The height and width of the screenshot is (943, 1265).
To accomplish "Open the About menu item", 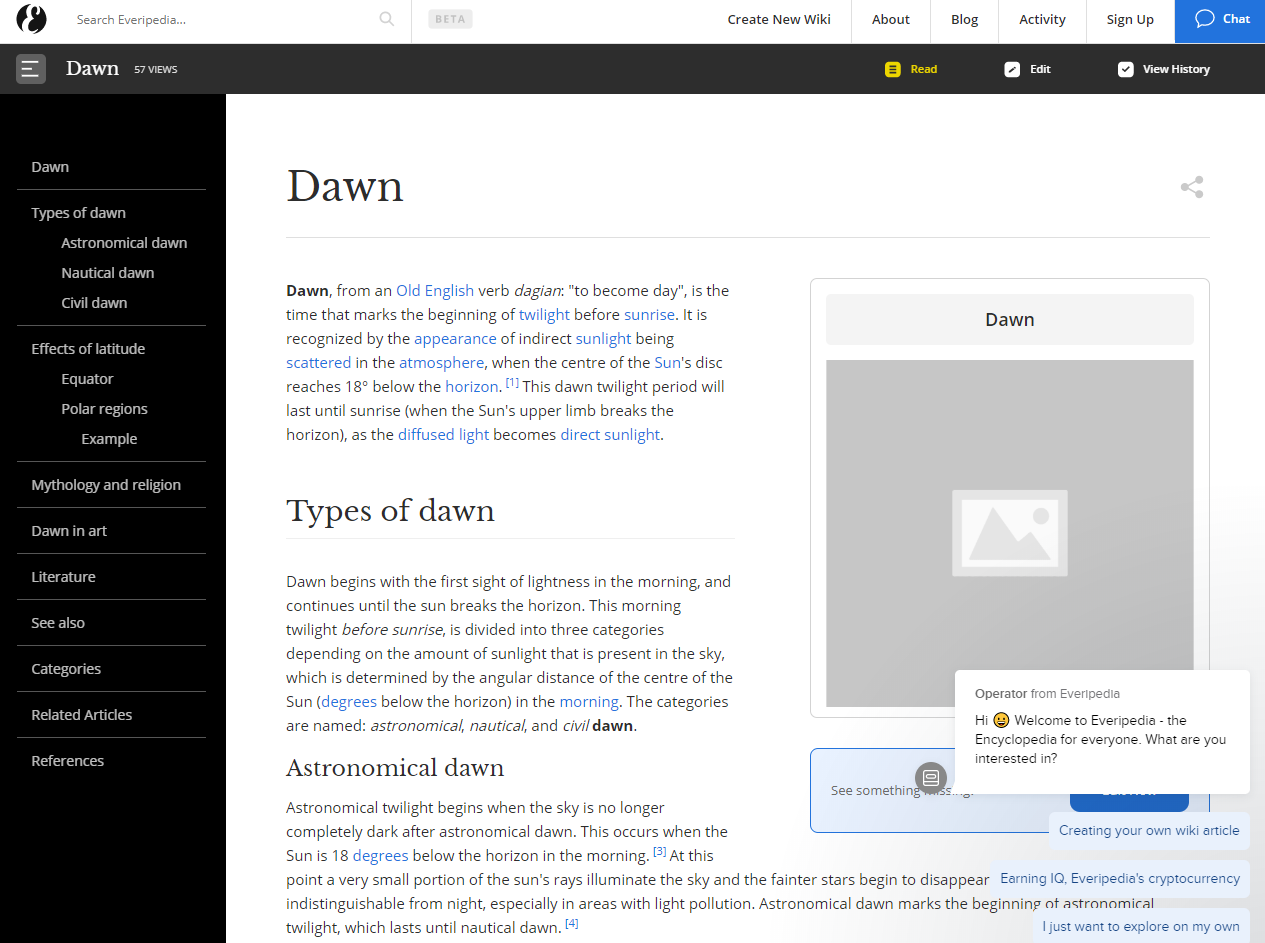I will coord(891,19).
